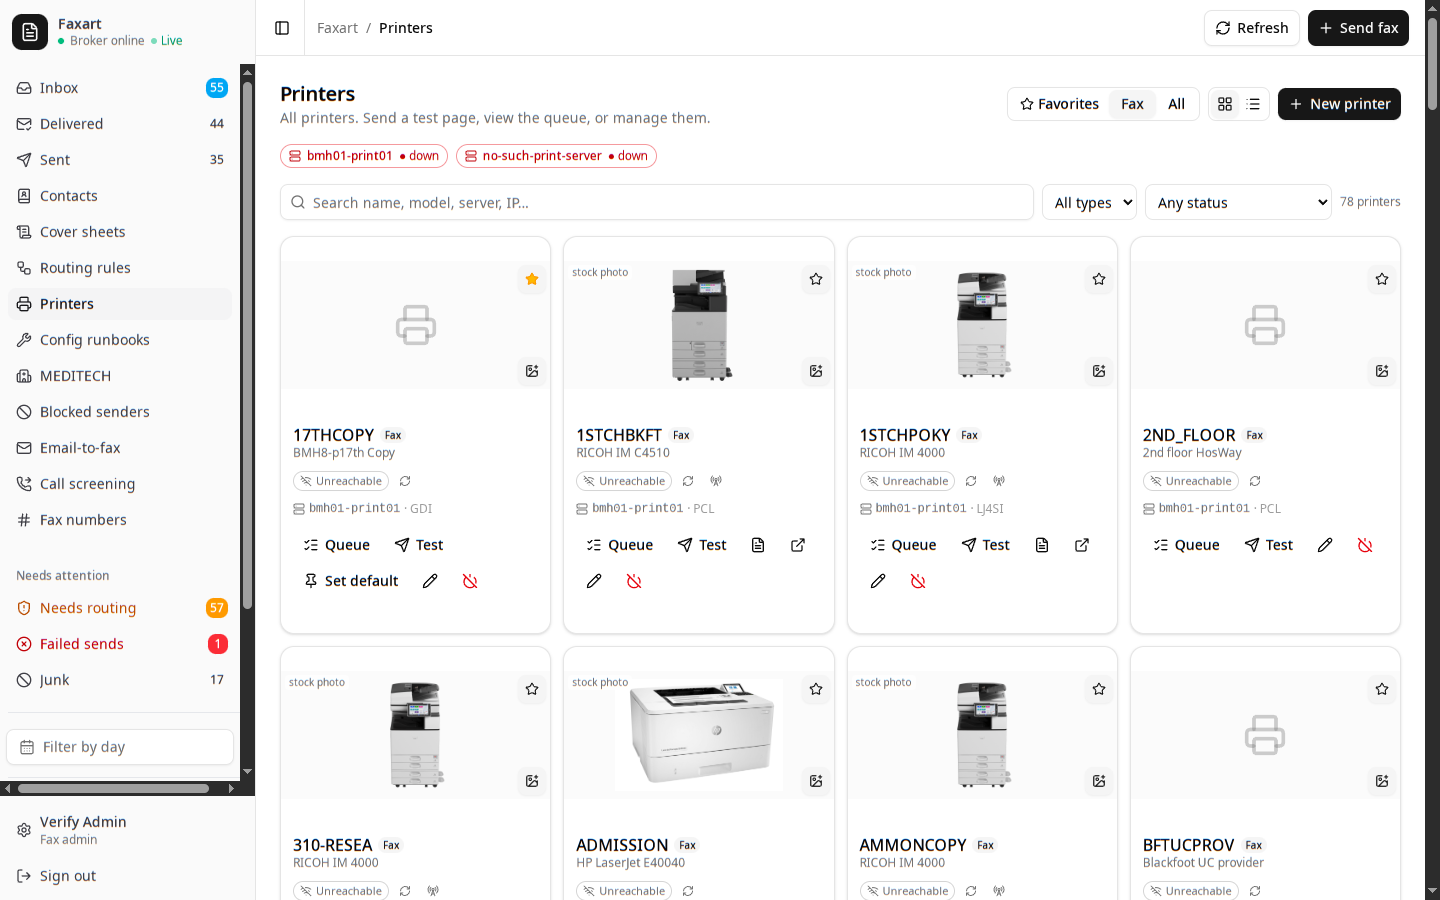Click the Refresh button

1252,28
